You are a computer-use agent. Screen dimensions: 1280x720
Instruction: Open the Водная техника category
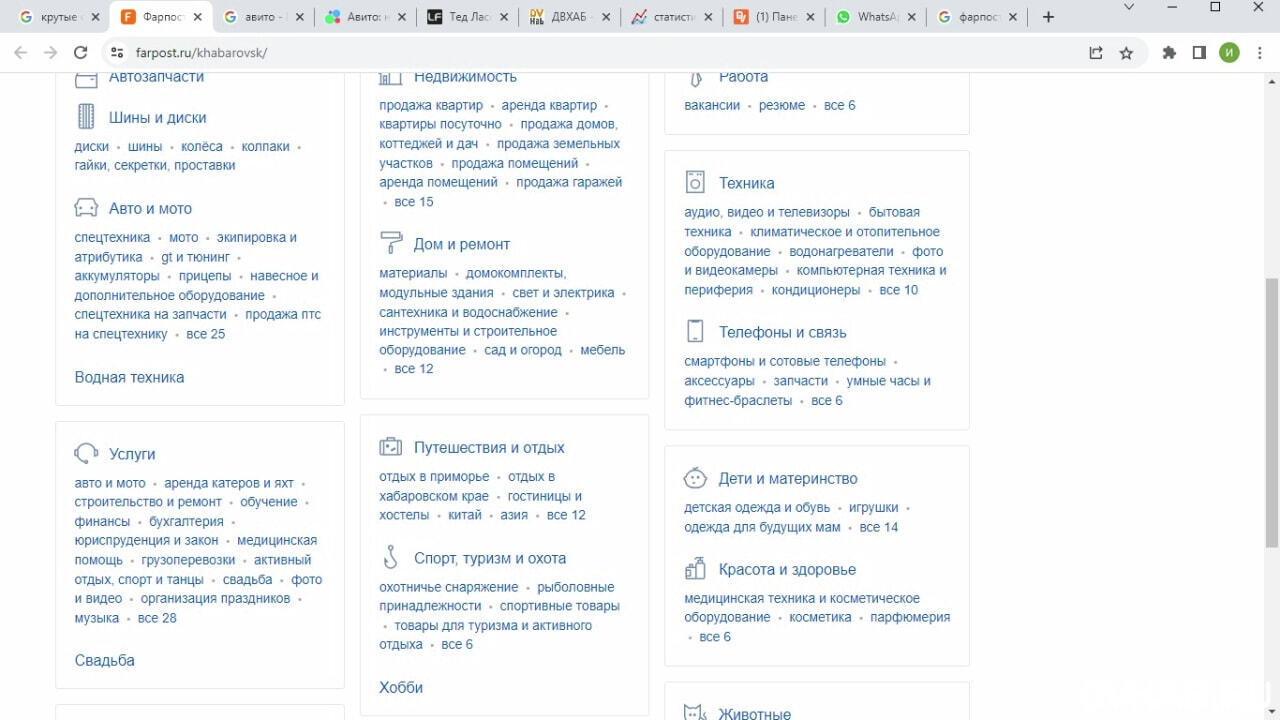(129, 377)
